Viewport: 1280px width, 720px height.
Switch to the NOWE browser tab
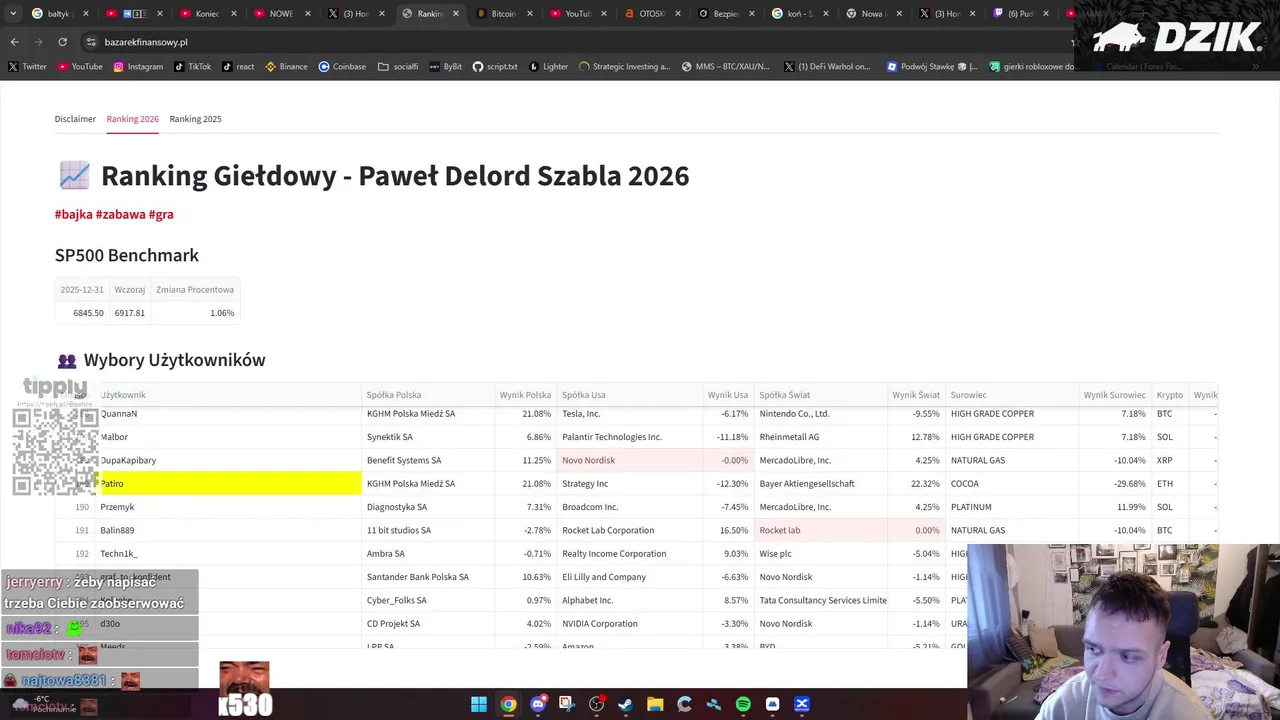tap(281, 14)
